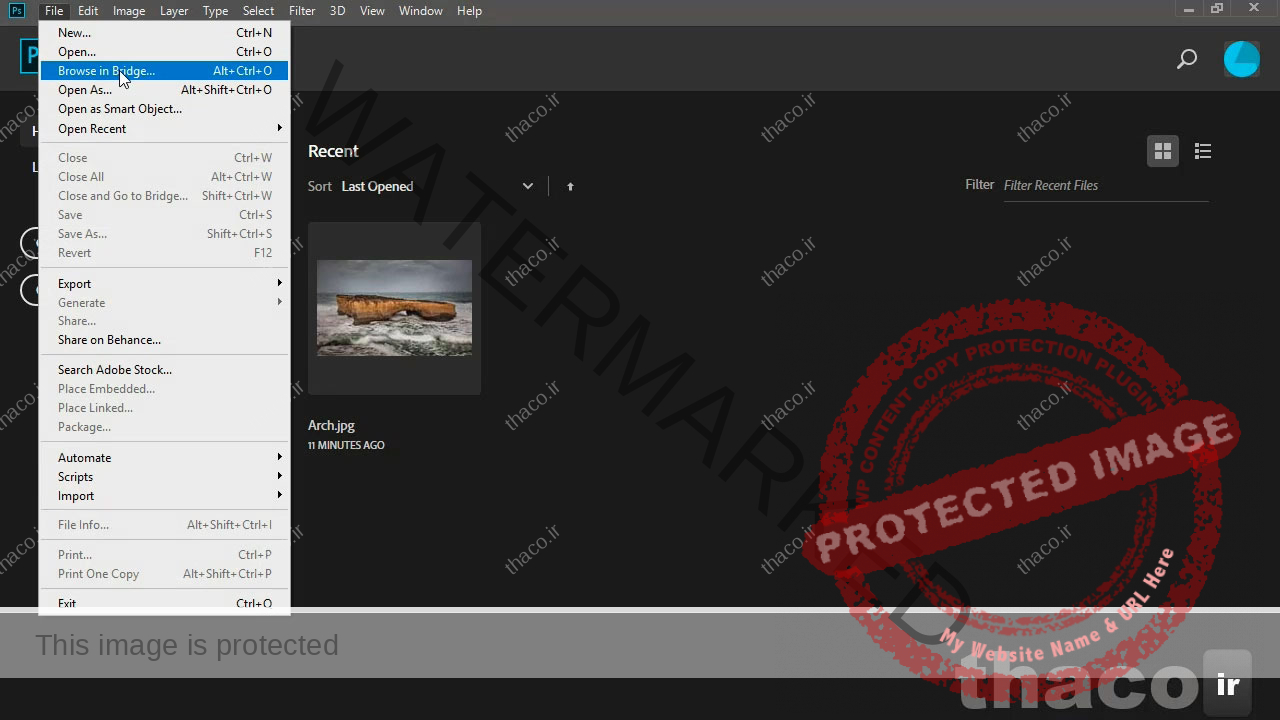
Task: Expand the Scripts submenu
Action: click(164, 477)
